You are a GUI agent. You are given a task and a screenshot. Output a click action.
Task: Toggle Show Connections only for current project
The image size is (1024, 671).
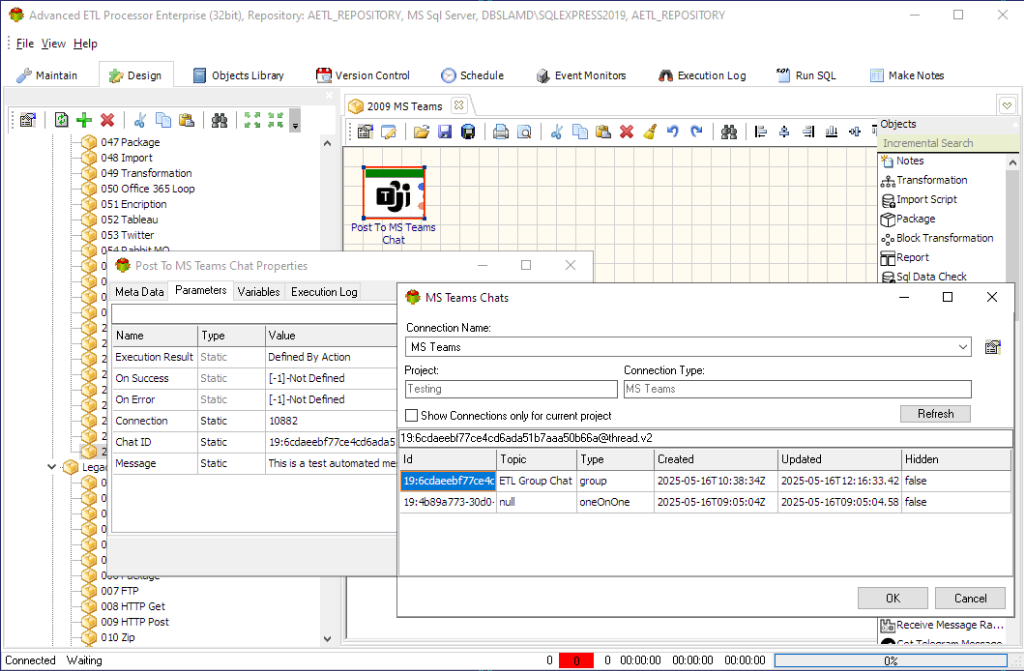click(411, 416)
